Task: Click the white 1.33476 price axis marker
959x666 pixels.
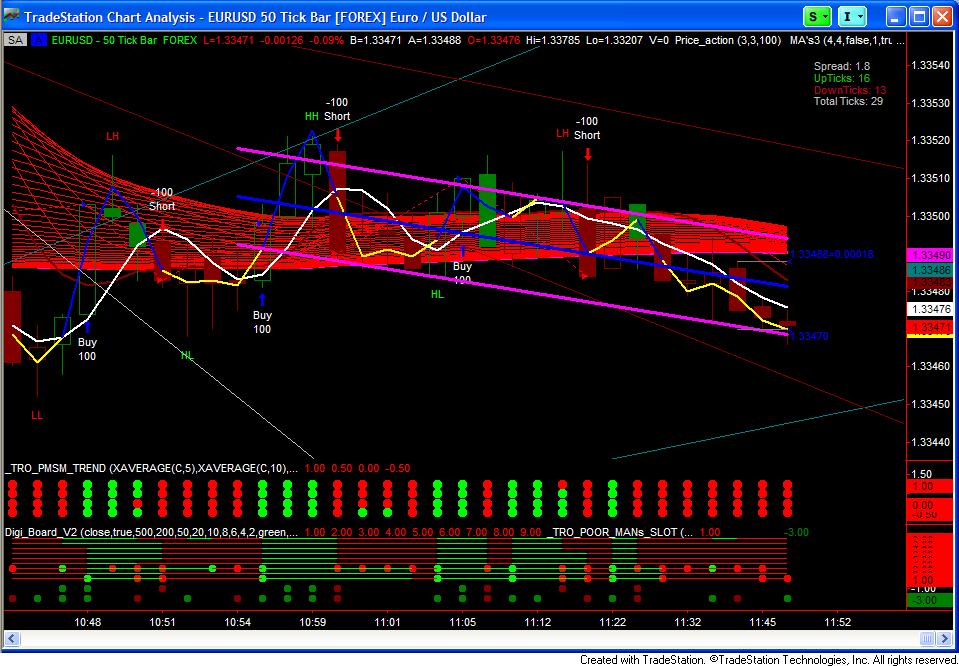Action: 930,309
